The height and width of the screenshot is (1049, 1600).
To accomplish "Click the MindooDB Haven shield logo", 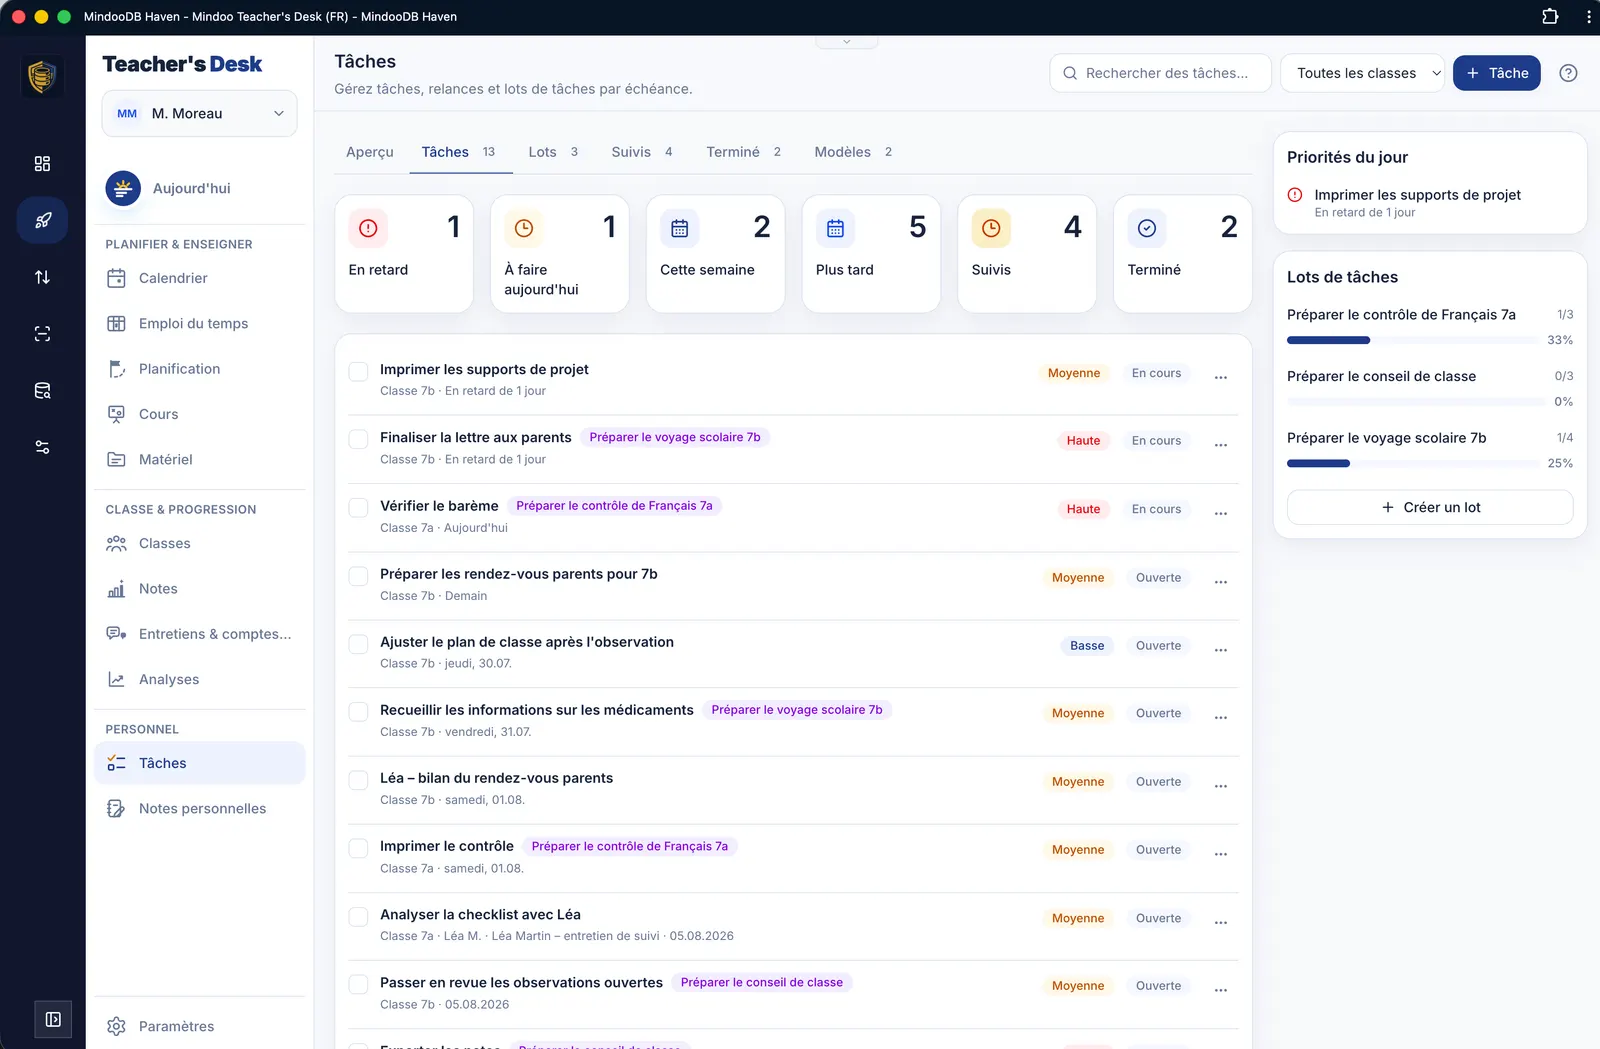I will click(42, 77).
